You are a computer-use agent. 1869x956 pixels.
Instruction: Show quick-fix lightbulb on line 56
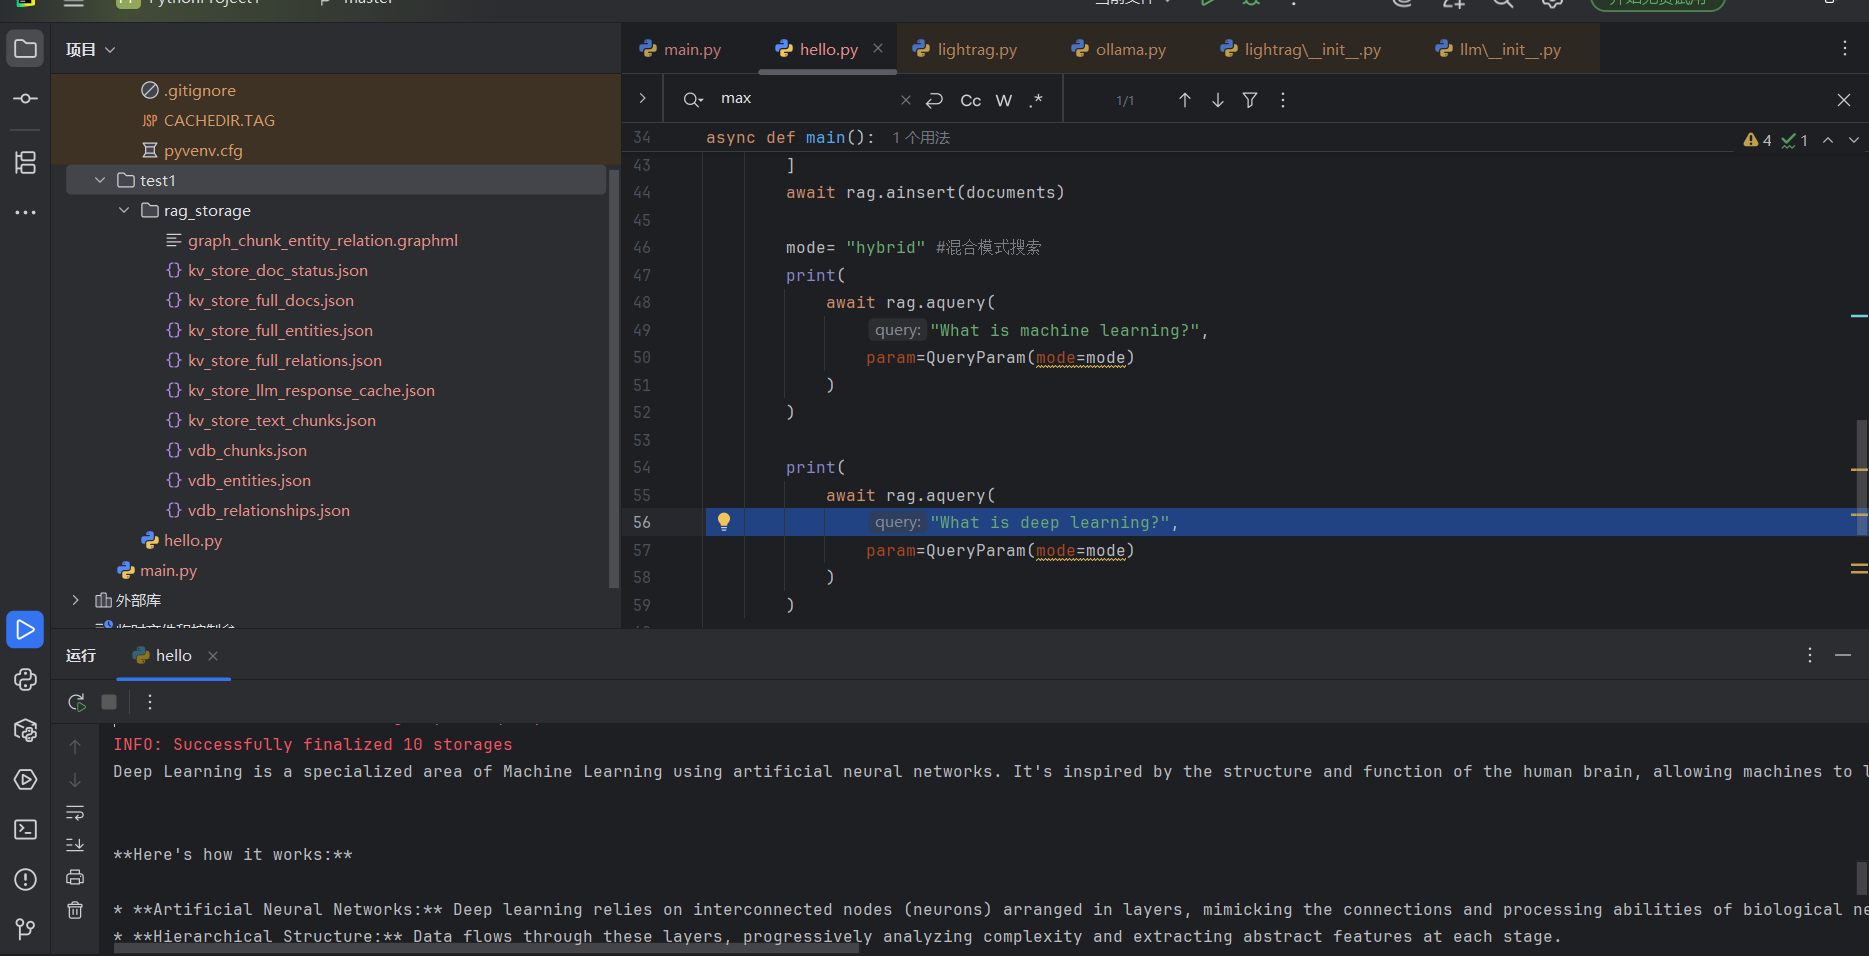724,521
